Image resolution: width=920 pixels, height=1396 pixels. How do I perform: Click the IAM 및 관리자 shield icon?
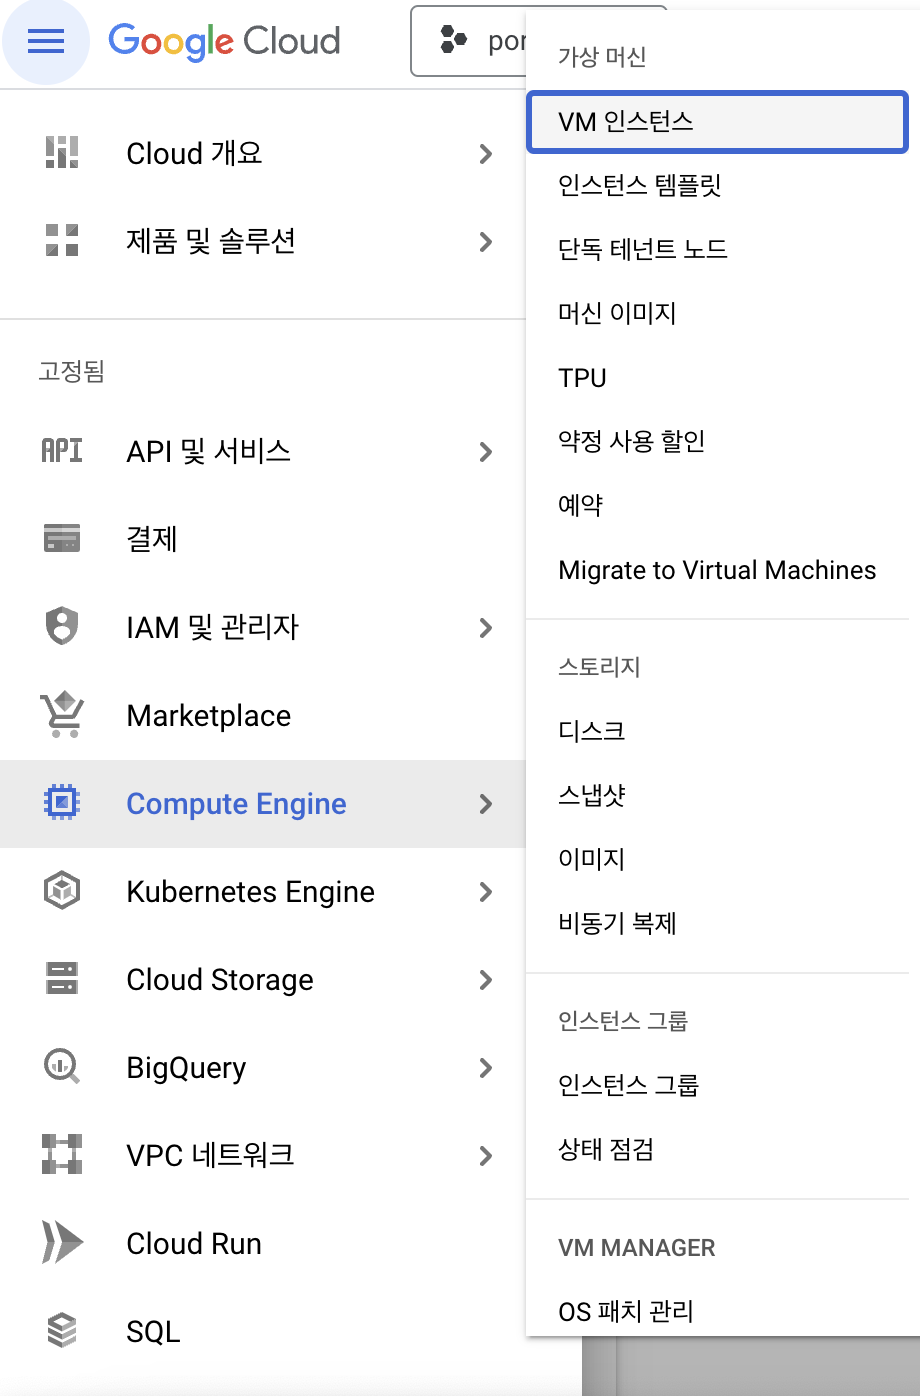[62, 627]
